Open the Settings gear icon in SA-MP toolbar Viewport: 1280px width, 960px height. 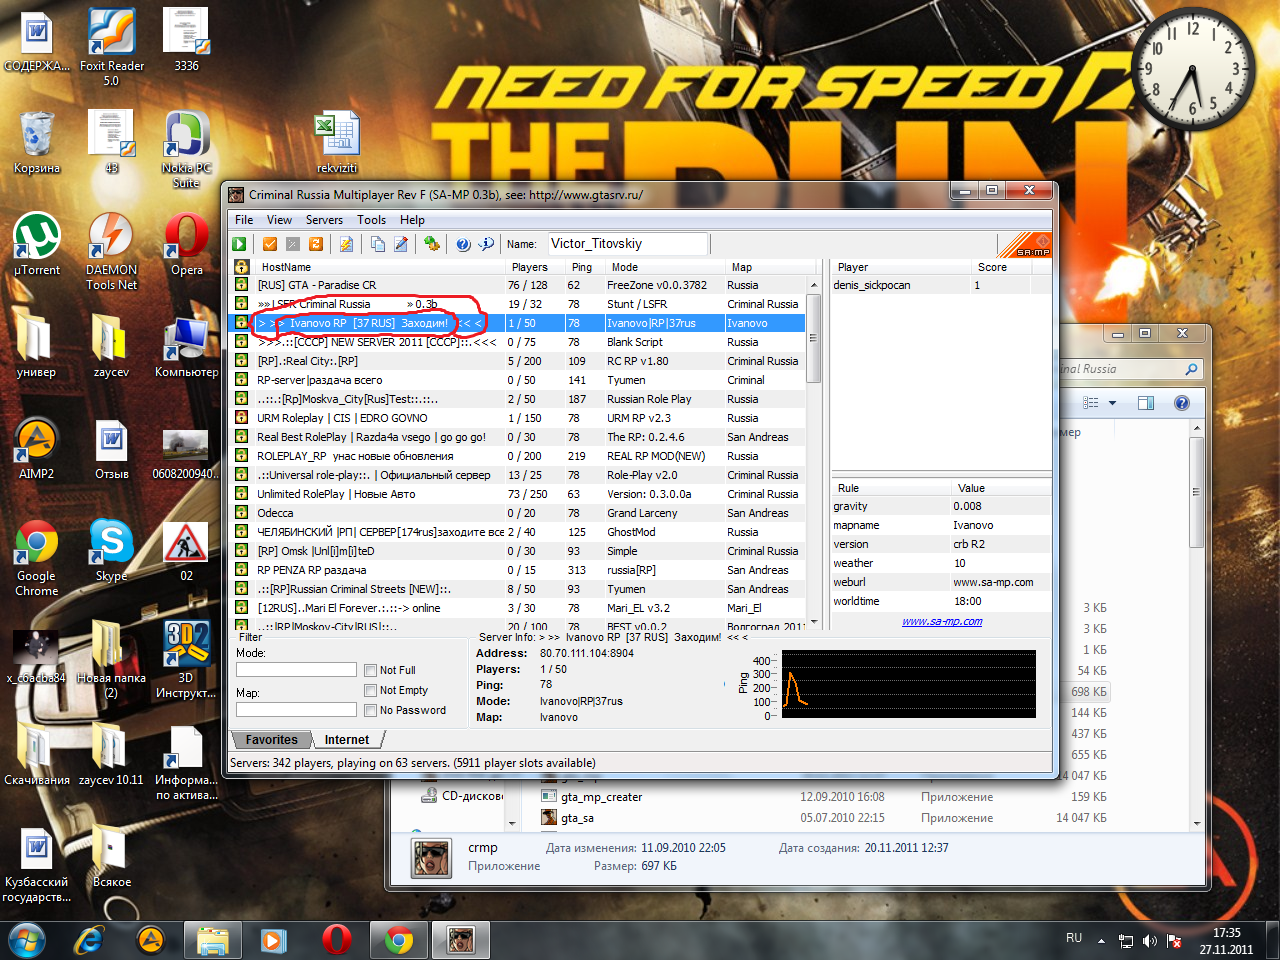[432, 244]
